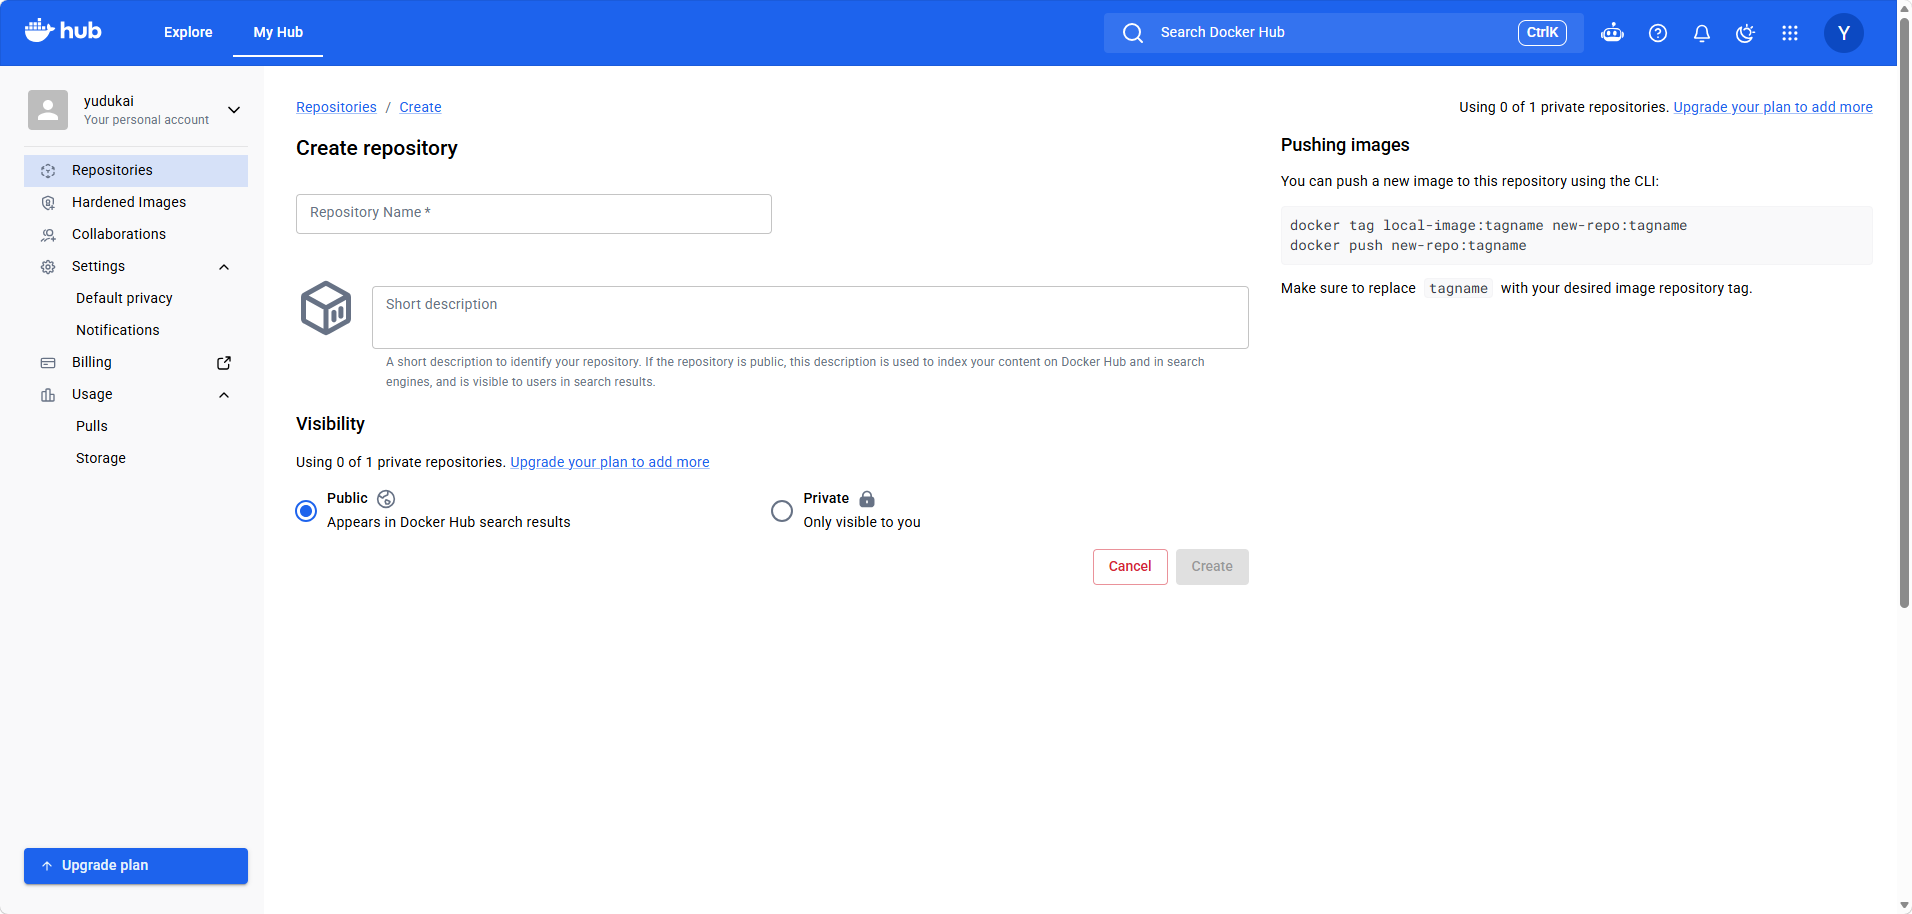This screenshot has height=914, width=1912.
Task: Click the Billing card icon
Action: tap(48, 363)
